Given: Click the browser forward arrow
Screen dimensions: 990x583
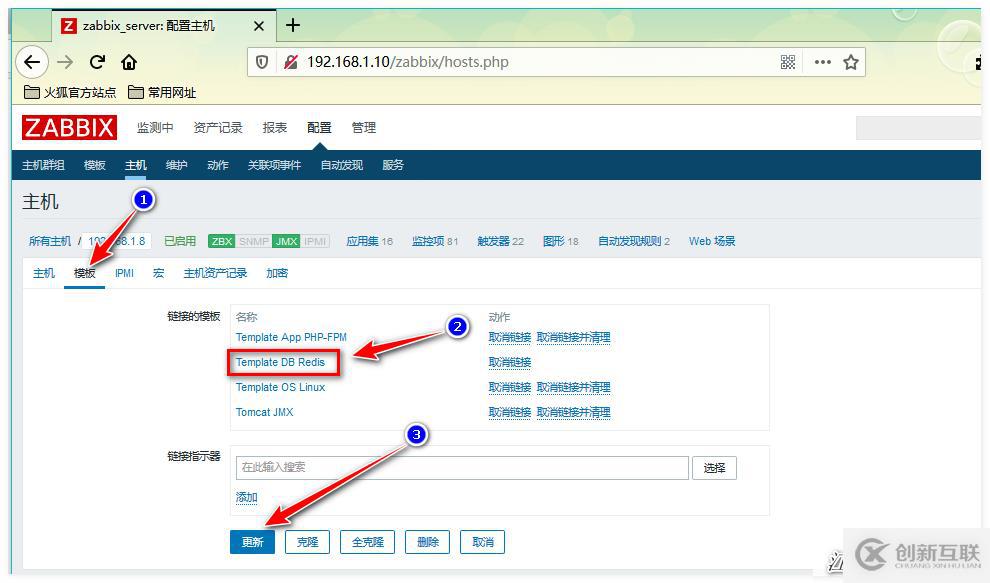Looking at the screenshot, I should tap(63, 62).
